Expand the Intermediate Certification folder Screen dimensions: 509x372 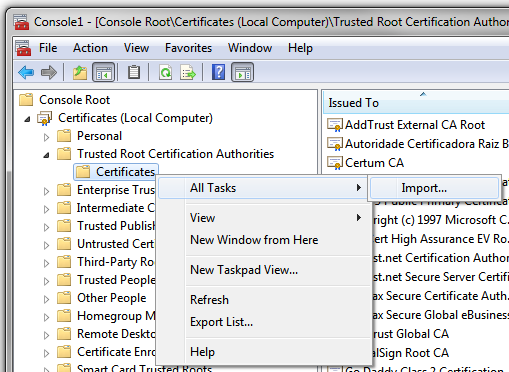pyautogui.click(x=47, y=209)
